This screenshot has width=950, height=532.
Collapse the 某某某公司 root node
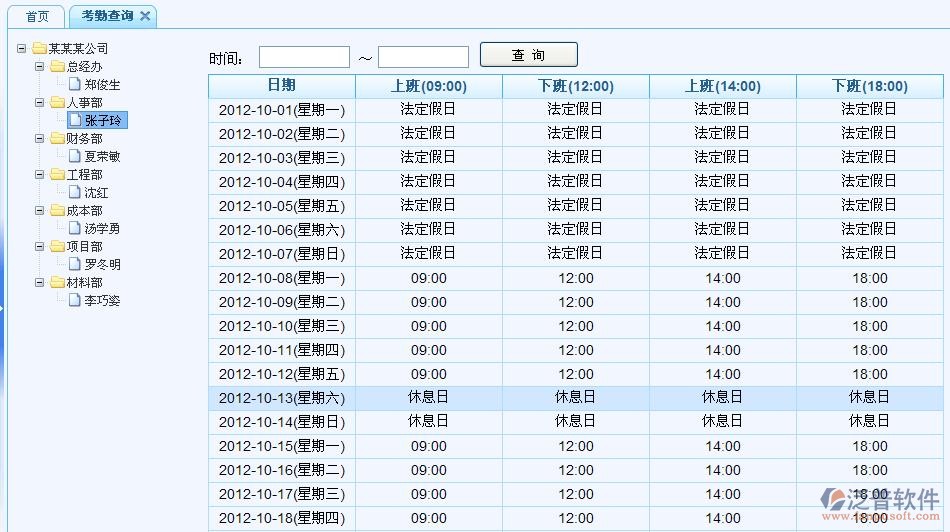(23, 49)
